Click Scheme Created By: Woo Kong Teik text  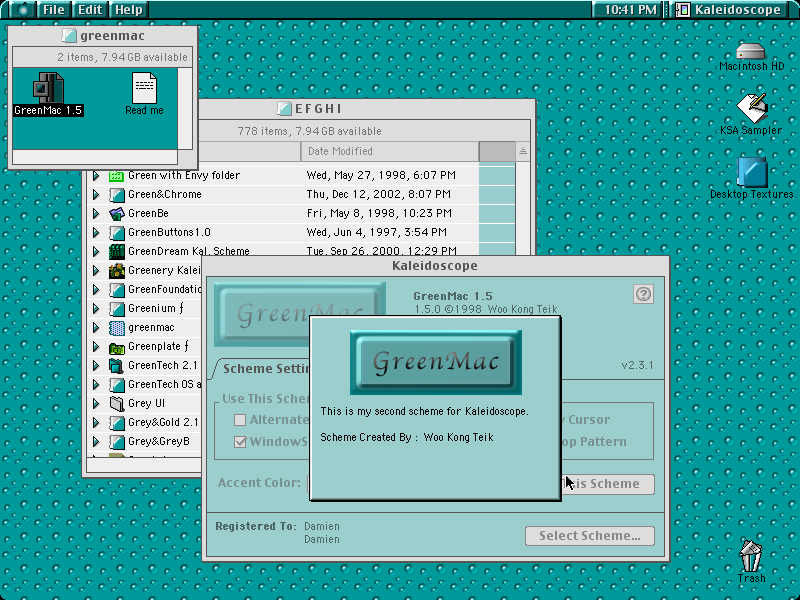pyautogui.click(x=407, y=437)
